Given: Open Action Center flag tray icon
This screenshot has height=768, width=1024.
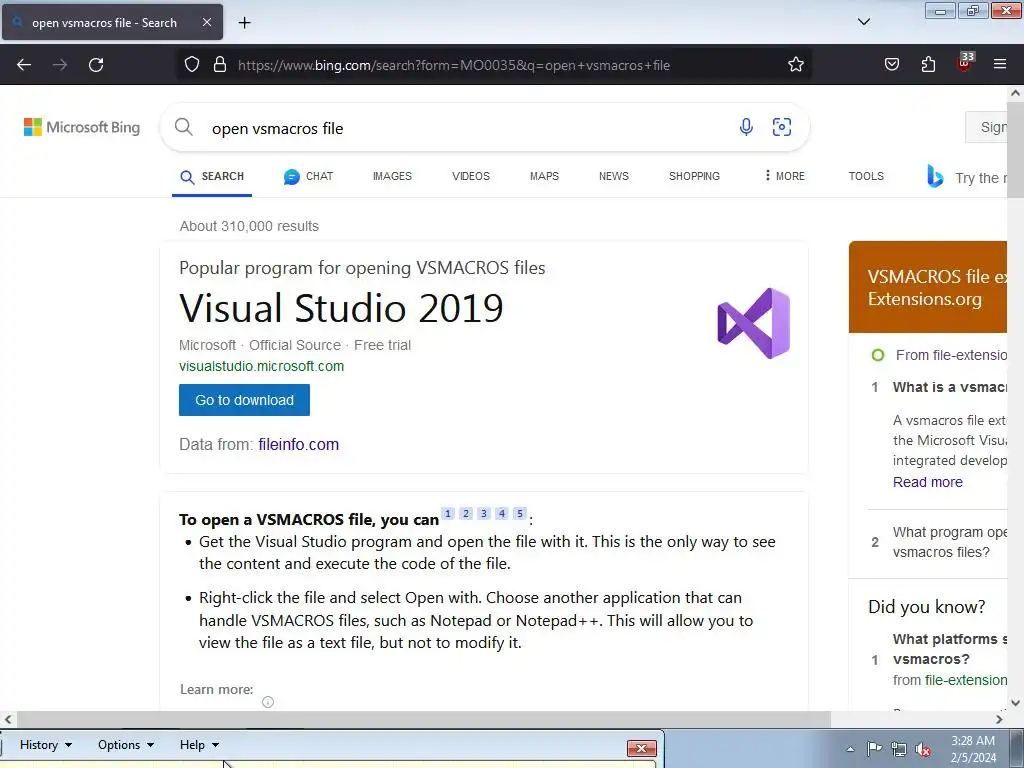Looking at the screenshot, I should [874, 749].
